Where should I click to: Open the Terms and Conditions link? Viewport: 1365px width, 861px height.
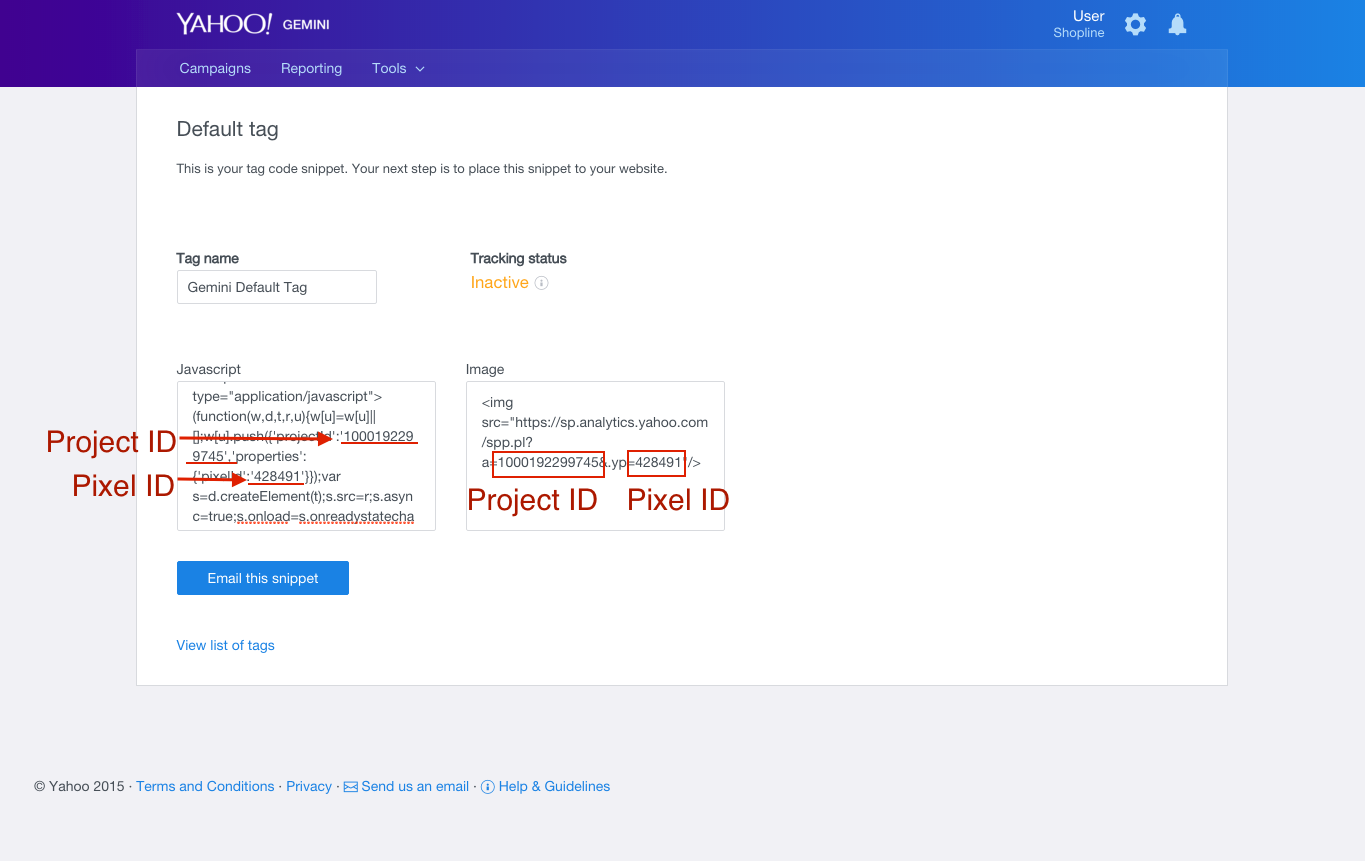(205, 786)
